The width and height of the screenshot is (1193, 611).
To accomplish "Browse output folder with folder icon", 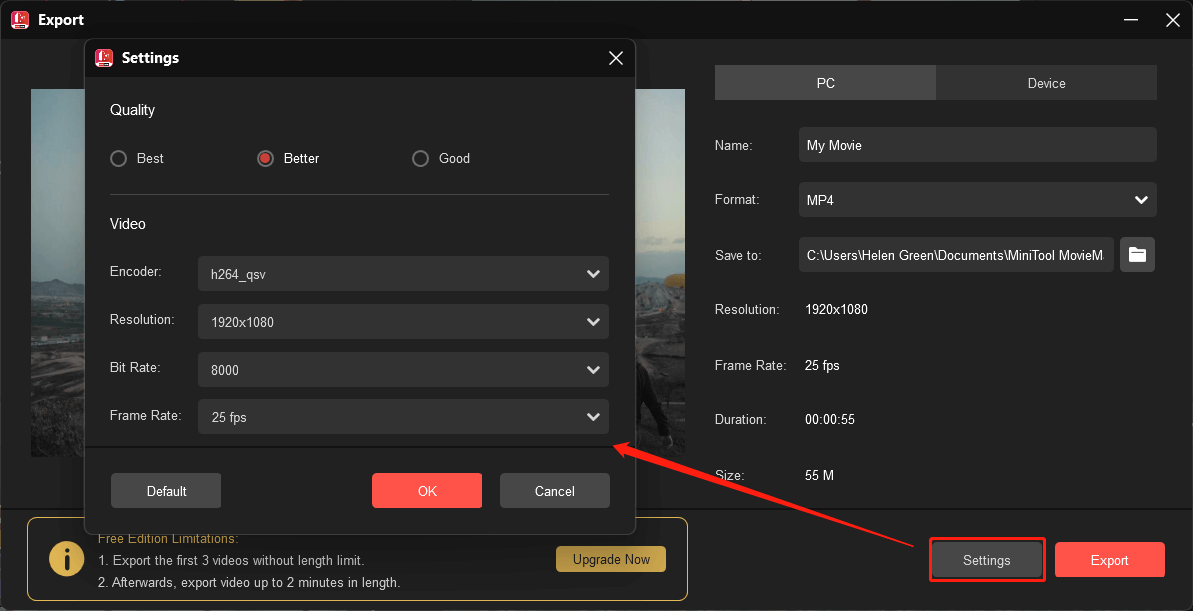I will [1137, 255].
